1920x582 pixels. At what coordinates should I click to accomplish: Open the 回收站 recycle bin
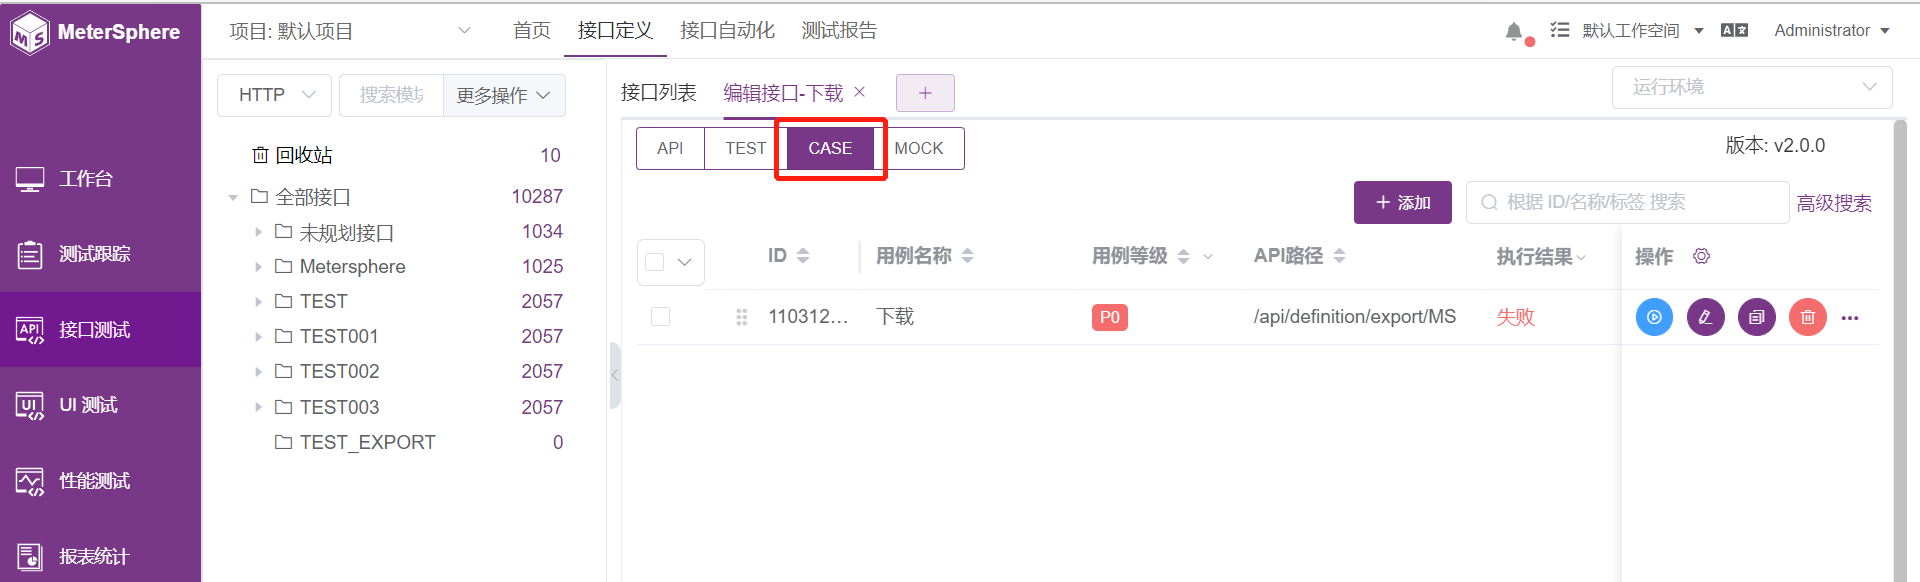pos(304,155)
